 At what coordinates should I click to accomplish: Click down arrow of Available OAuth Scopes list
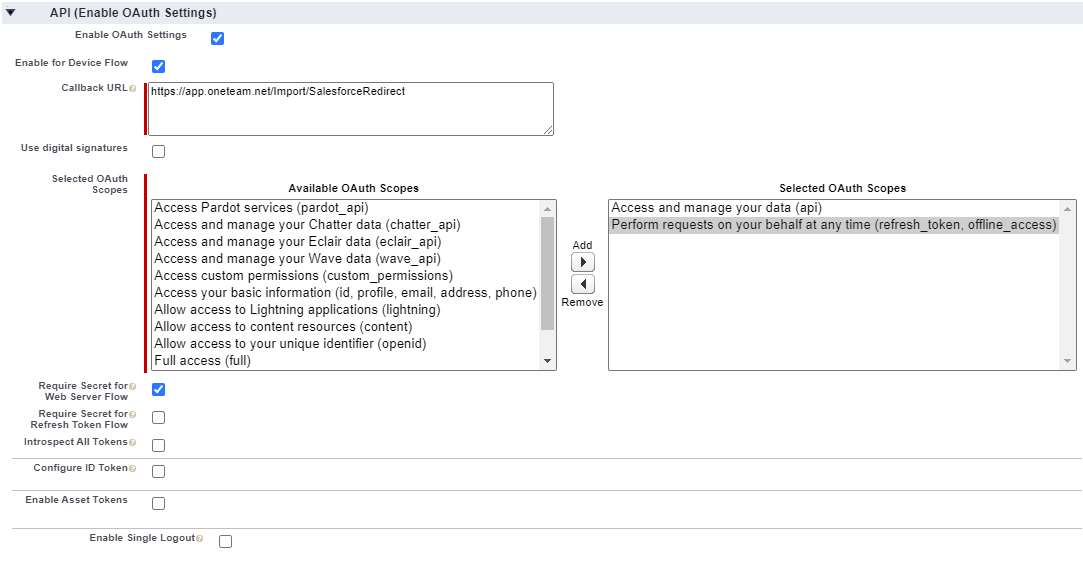click(x=548, y=361)
